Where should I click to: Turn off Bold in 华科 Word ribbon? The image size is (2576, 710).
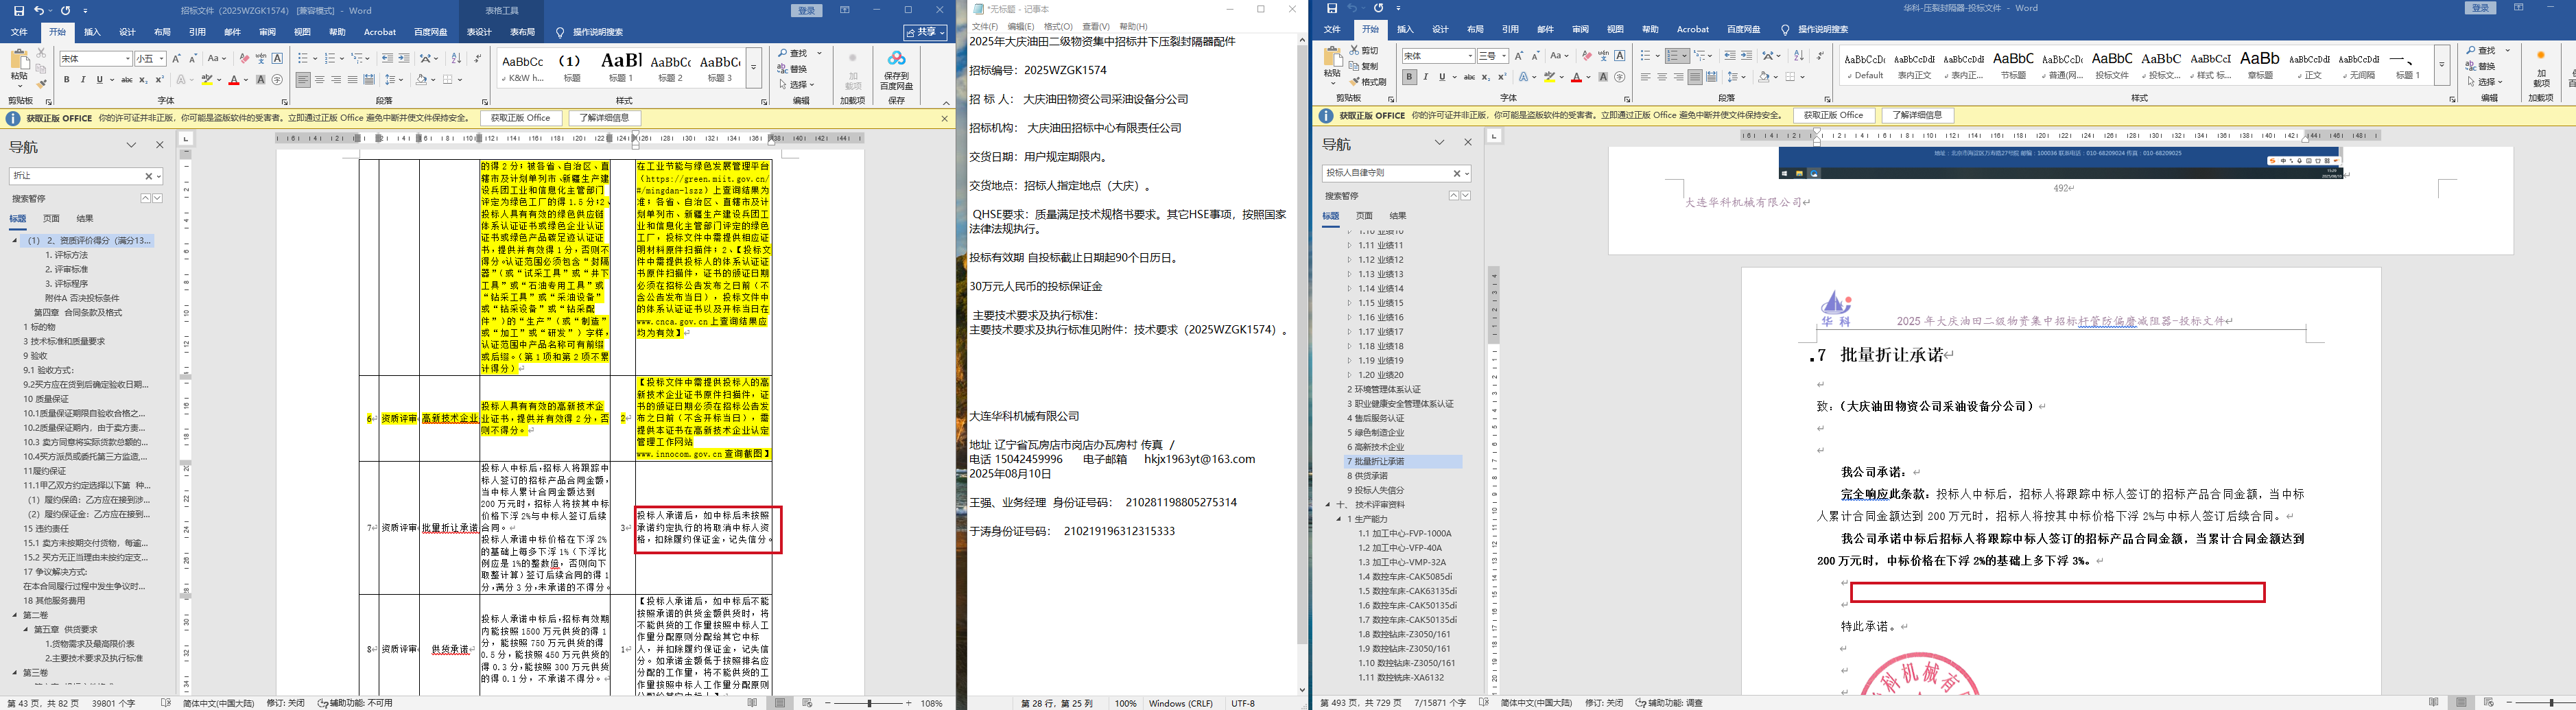tap(1409, 77)
